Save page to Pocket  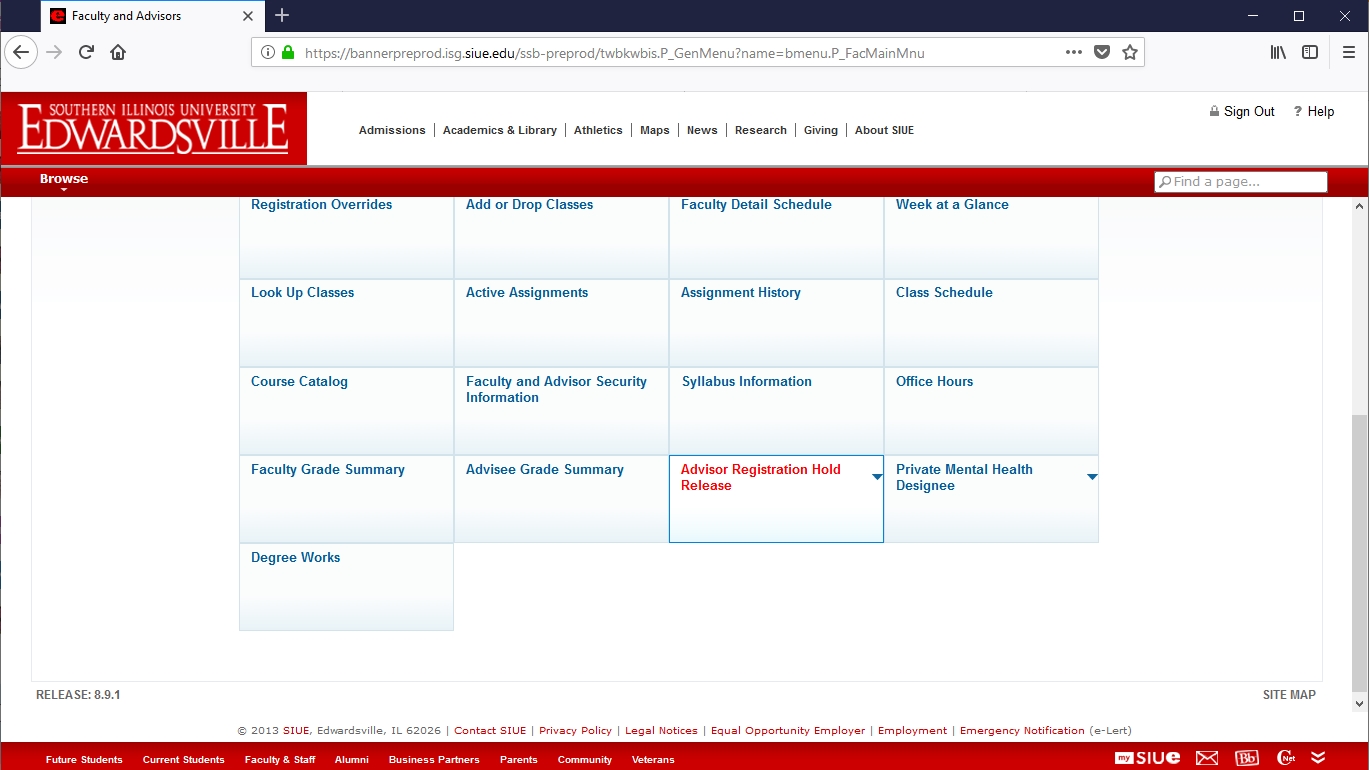[x=1102, y=53]
